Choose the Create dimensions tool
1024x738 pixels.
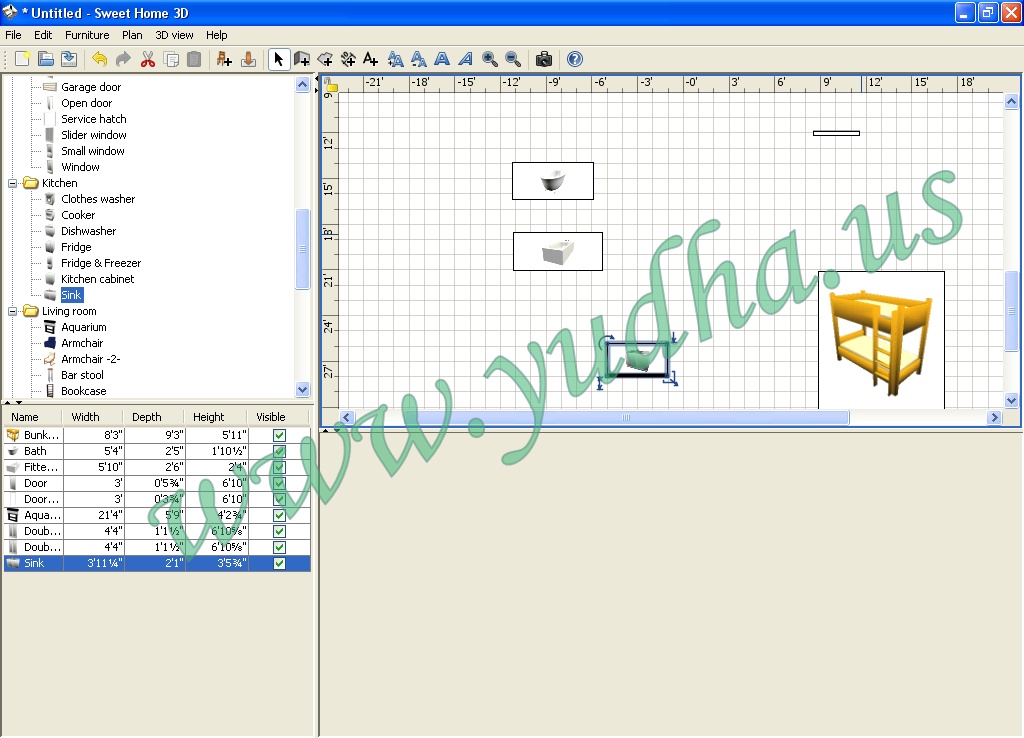[348, 59]
